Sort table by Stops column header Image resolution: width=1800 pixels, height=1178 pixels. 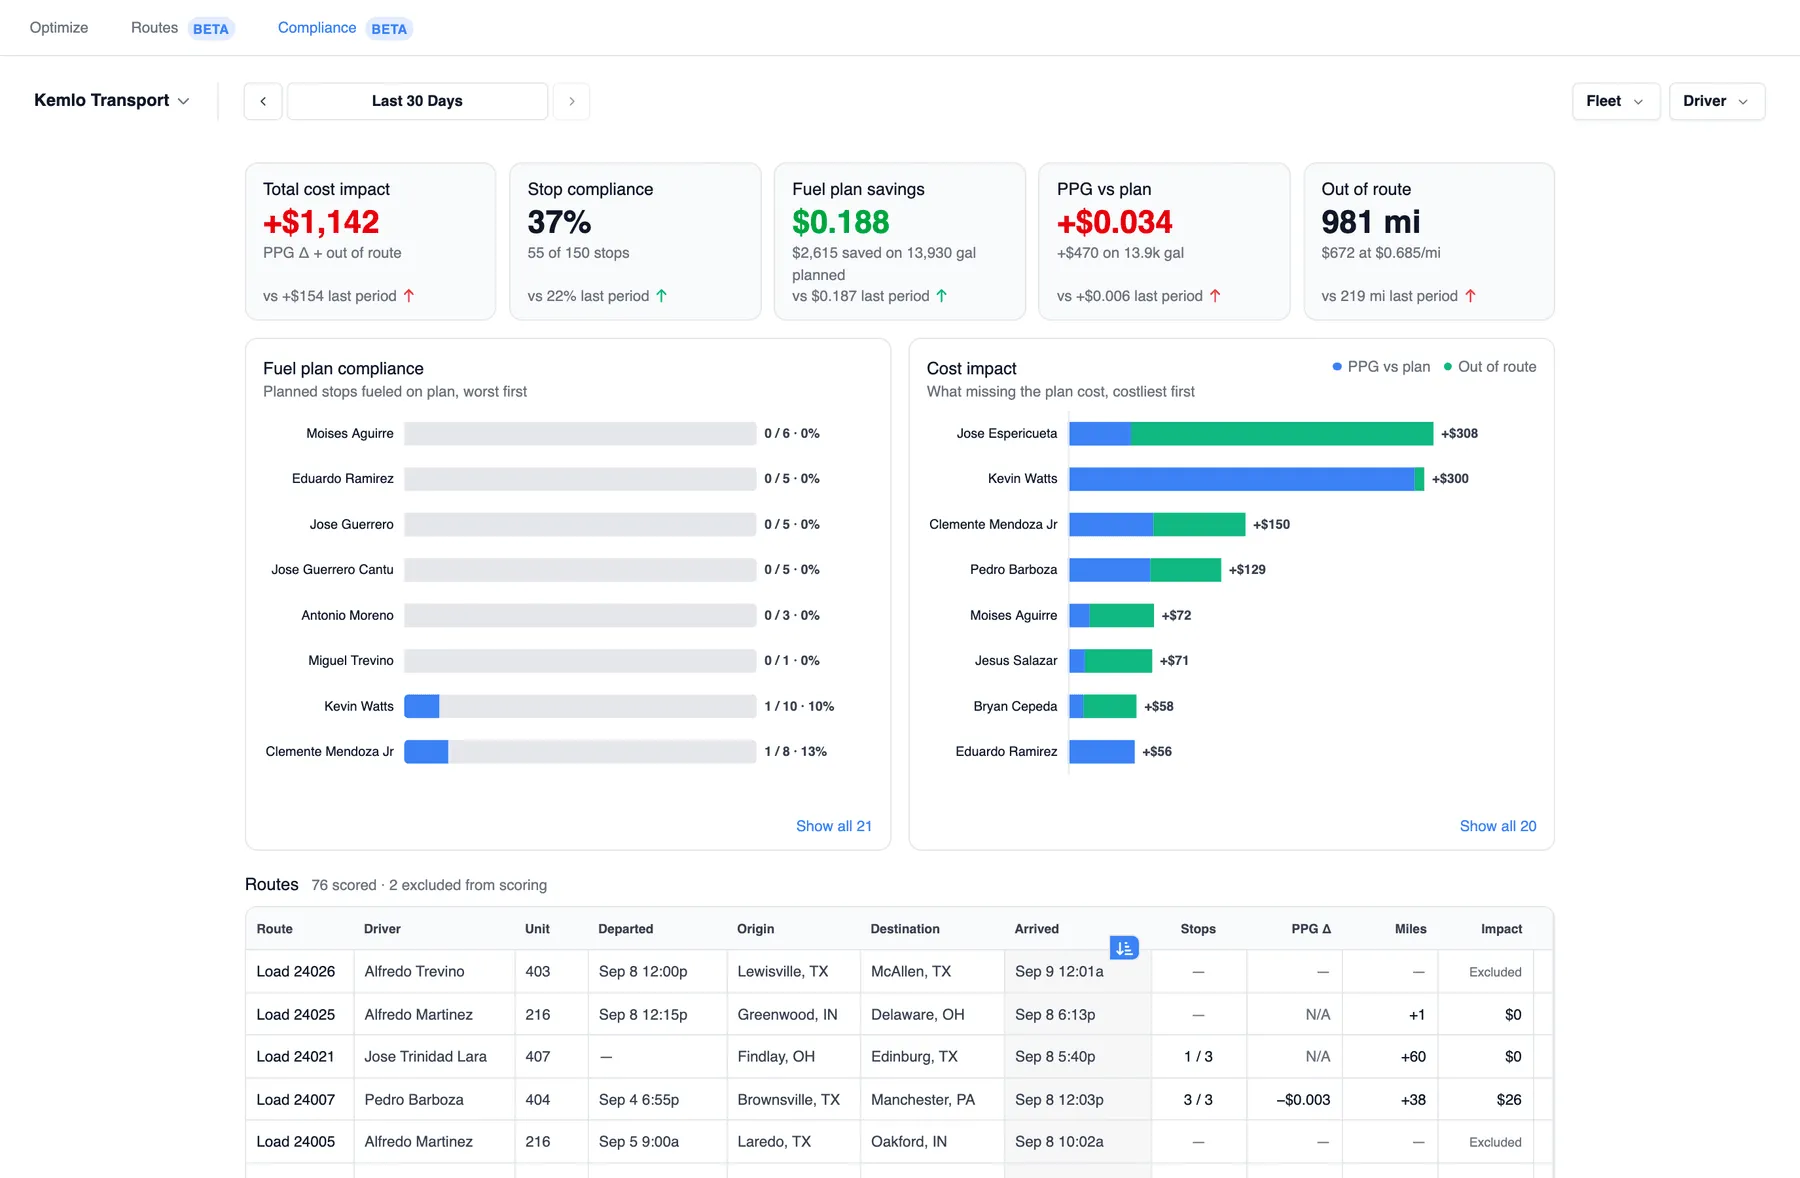pyautogui.click(x=1198, y=929)
